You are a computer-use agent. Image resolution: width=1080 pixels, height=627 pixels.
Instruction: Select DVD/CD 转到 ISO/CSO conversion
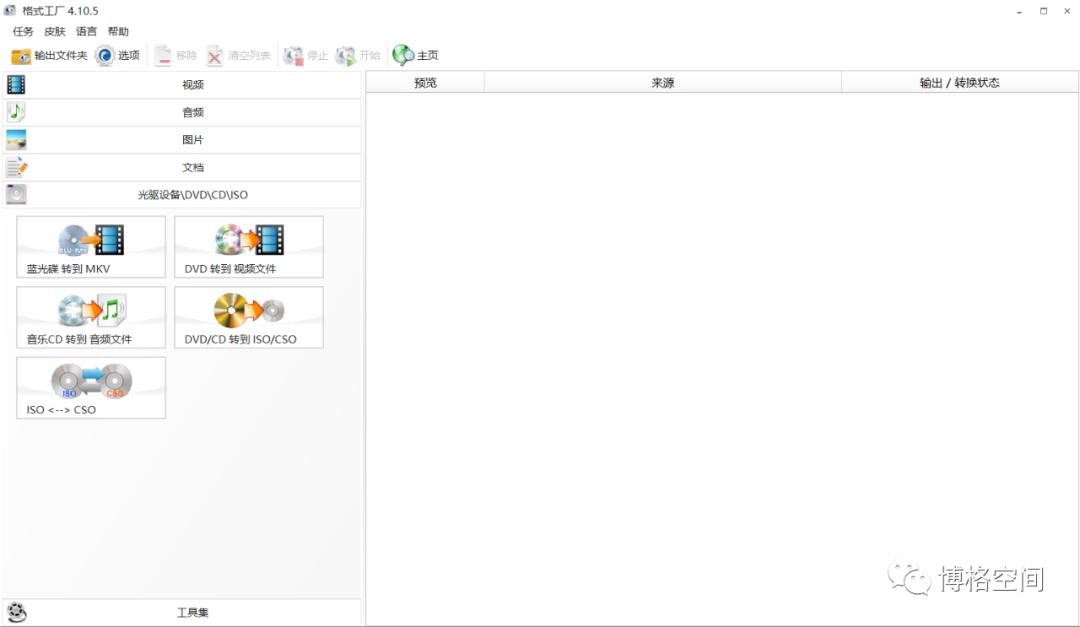click(249, 318)
